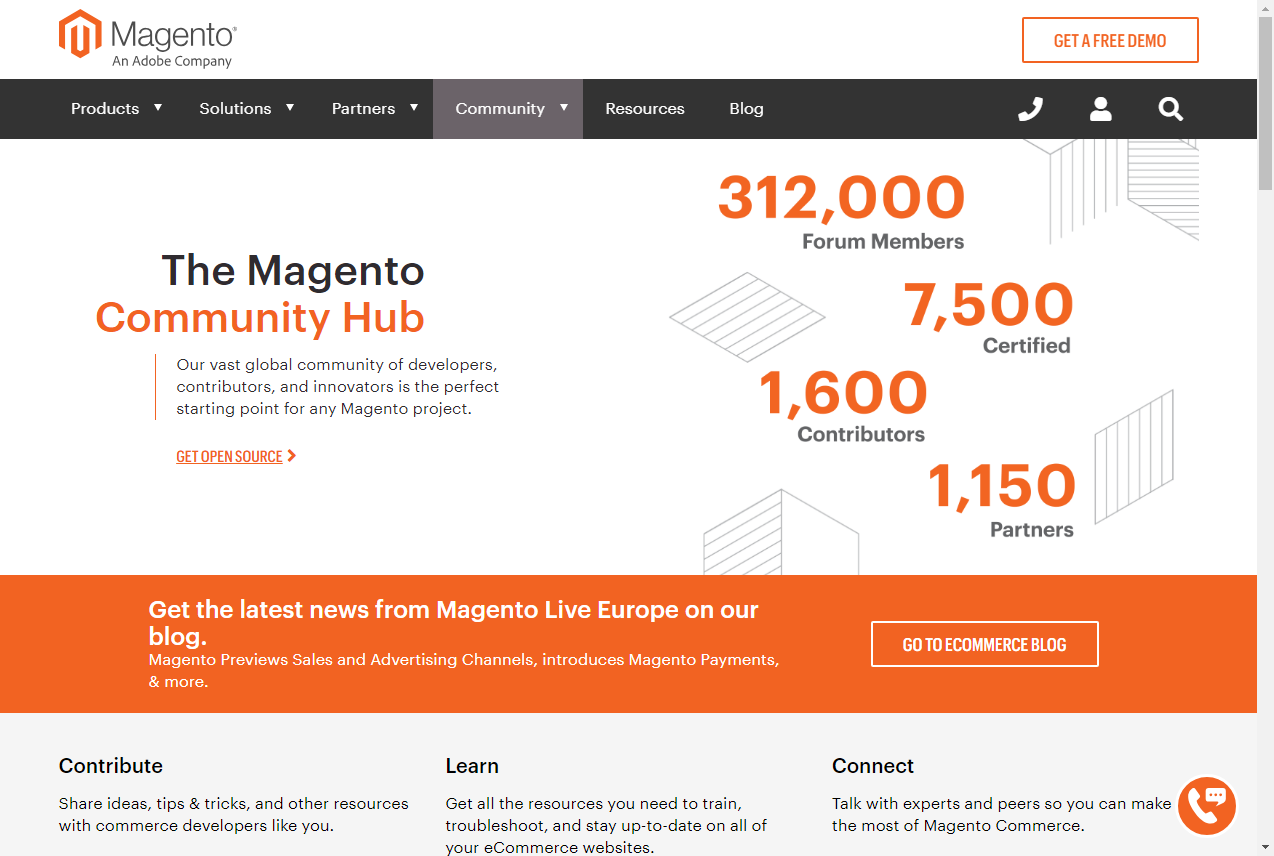Click the 7,500 Certified figure
1274x856 pixels.
coord(988,318)
